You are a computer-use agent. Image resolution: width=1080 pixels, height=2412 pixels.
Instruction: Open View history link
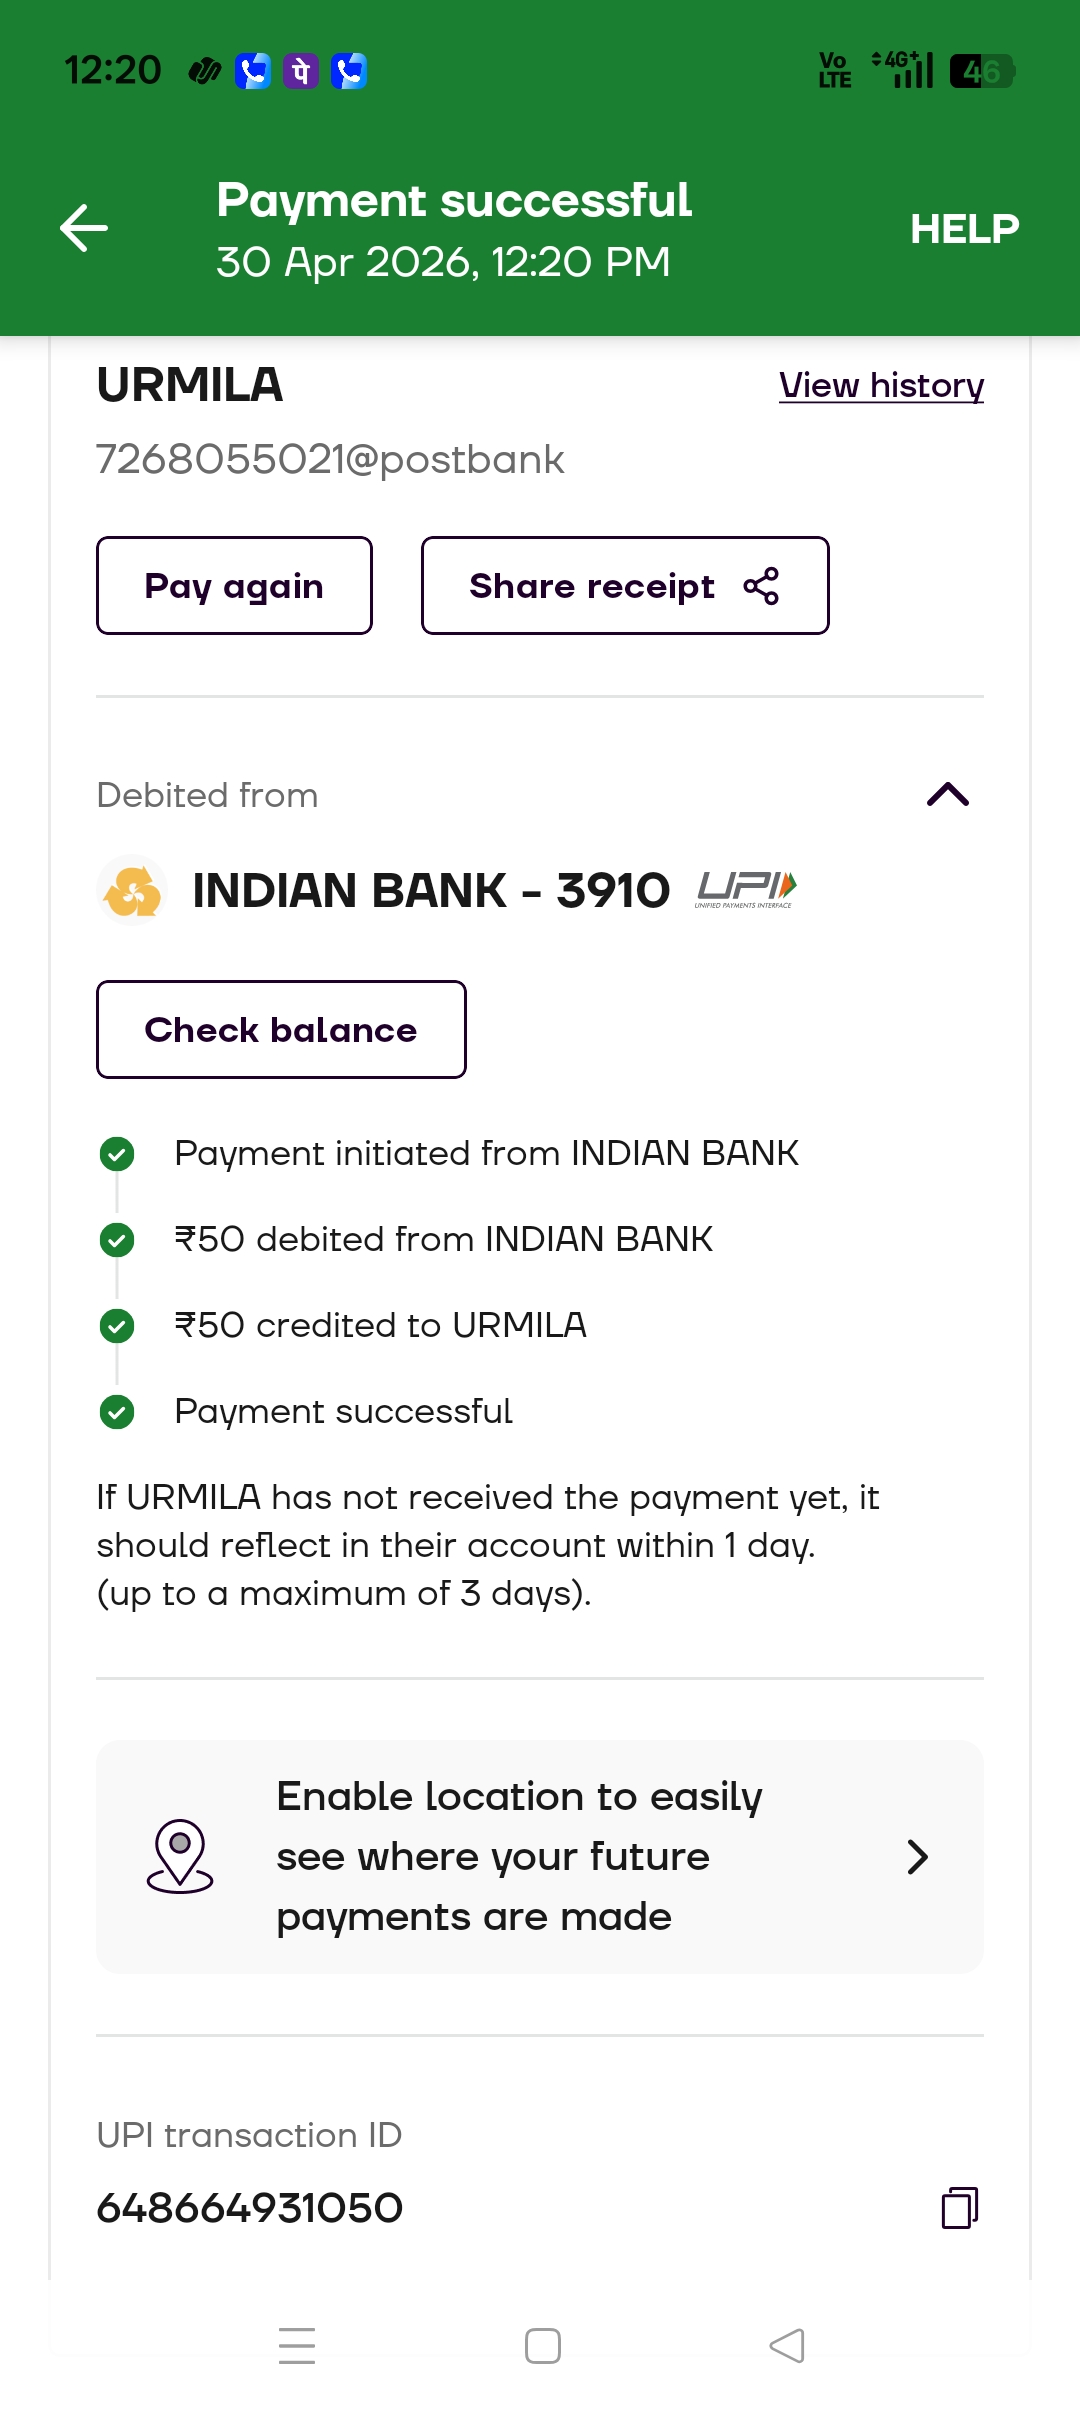(x=881, y=385)
